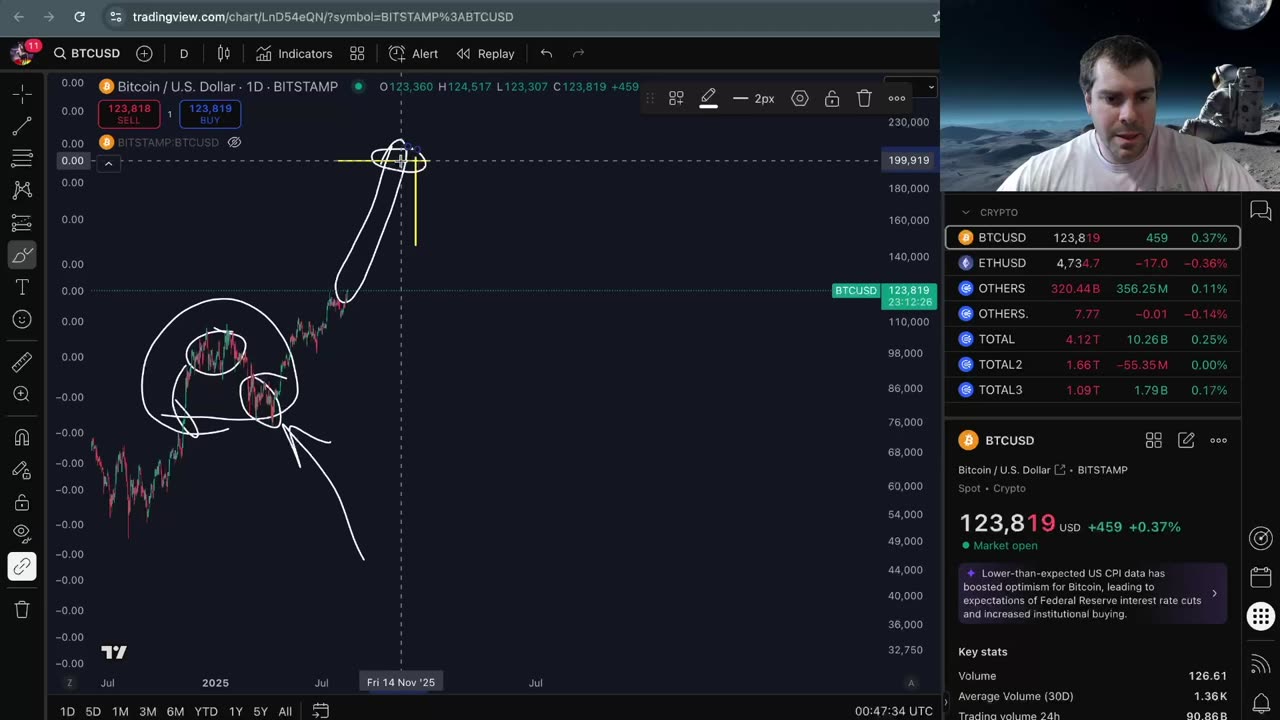
Task: Remove drawings with left toolbar trash icon
Action: (x=22, y=609)
